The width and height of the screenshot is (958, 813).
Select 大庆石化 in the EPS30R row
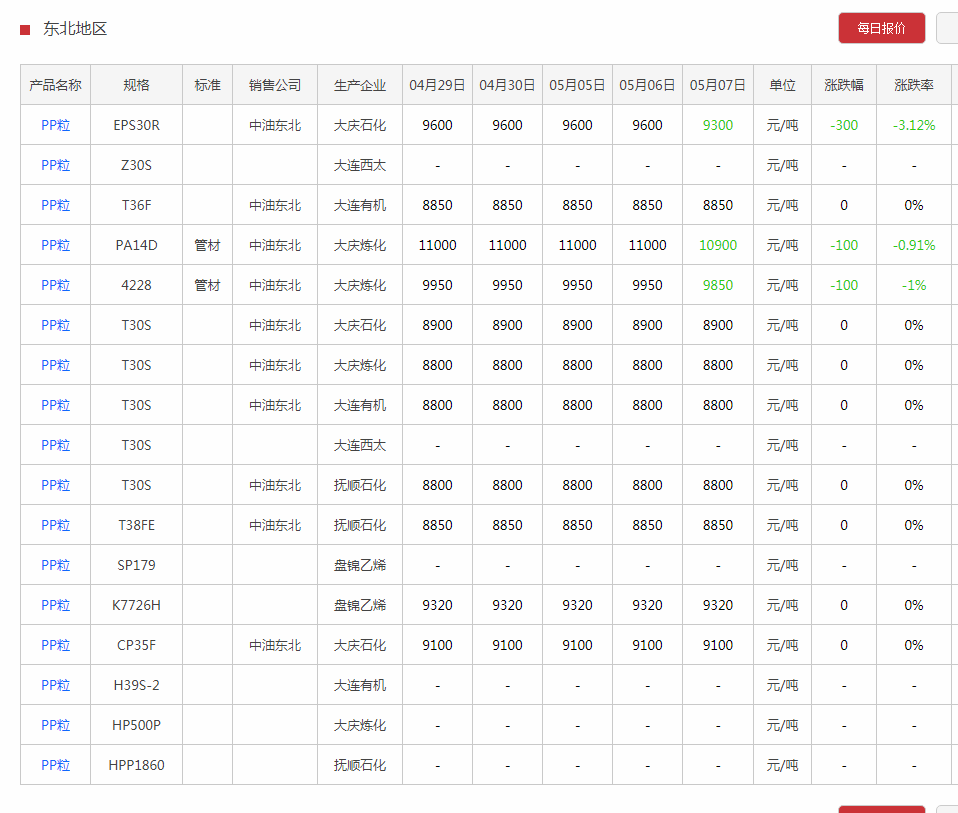(x=360, y=125)
